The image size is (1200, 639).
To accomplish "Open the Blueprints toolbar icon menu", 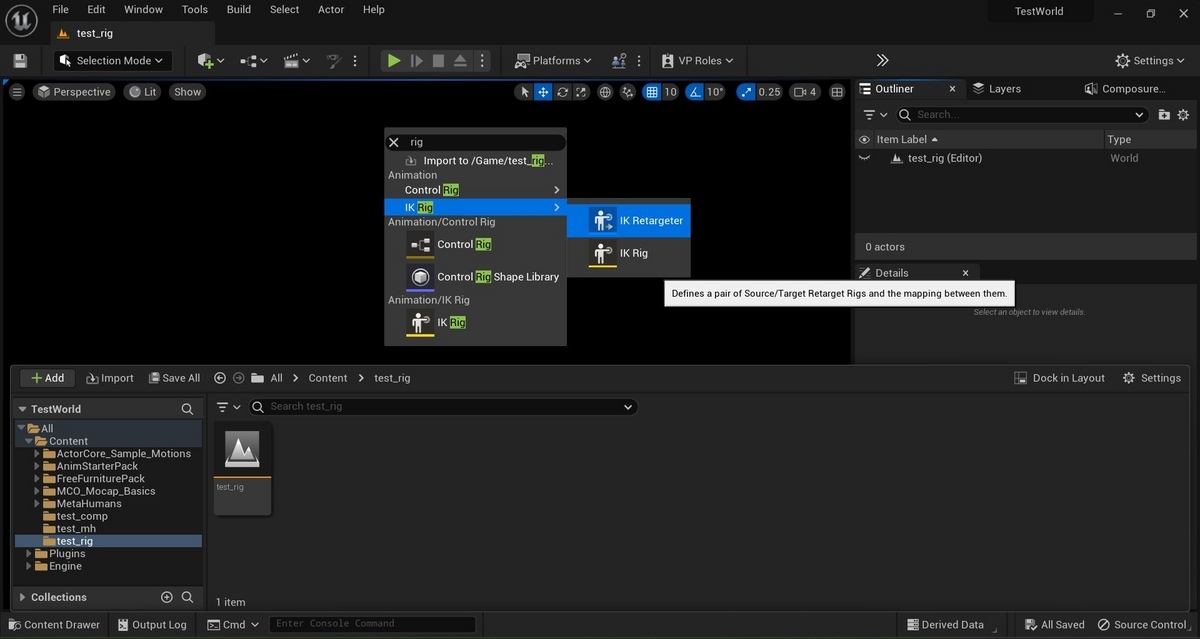I will pyautogui.click(x=253, y=60).
